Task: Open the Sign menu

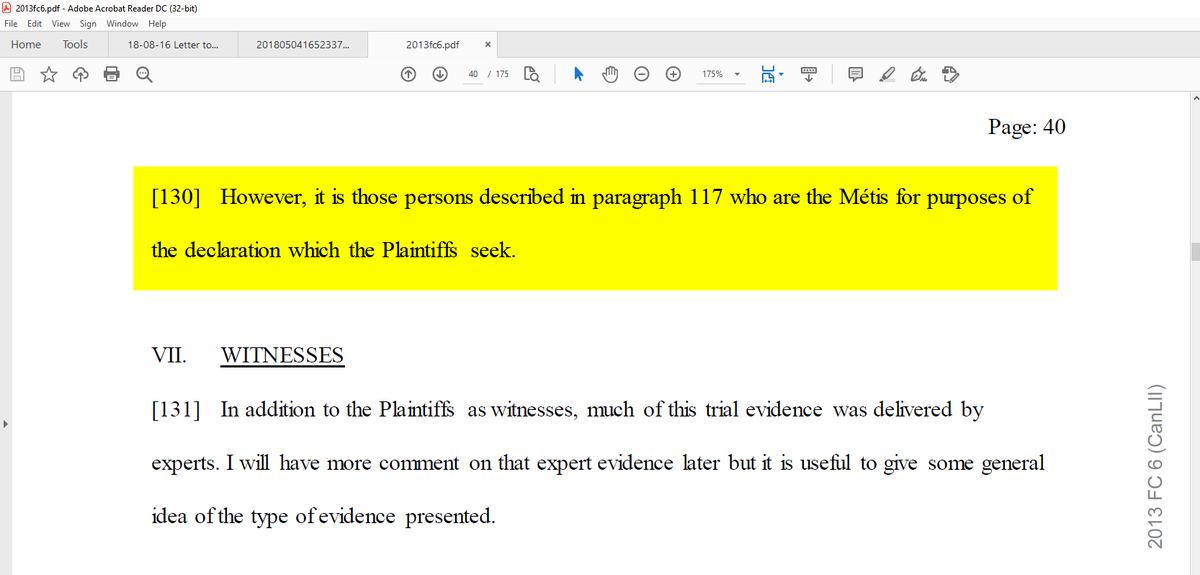Action: (x=88, y=23)
